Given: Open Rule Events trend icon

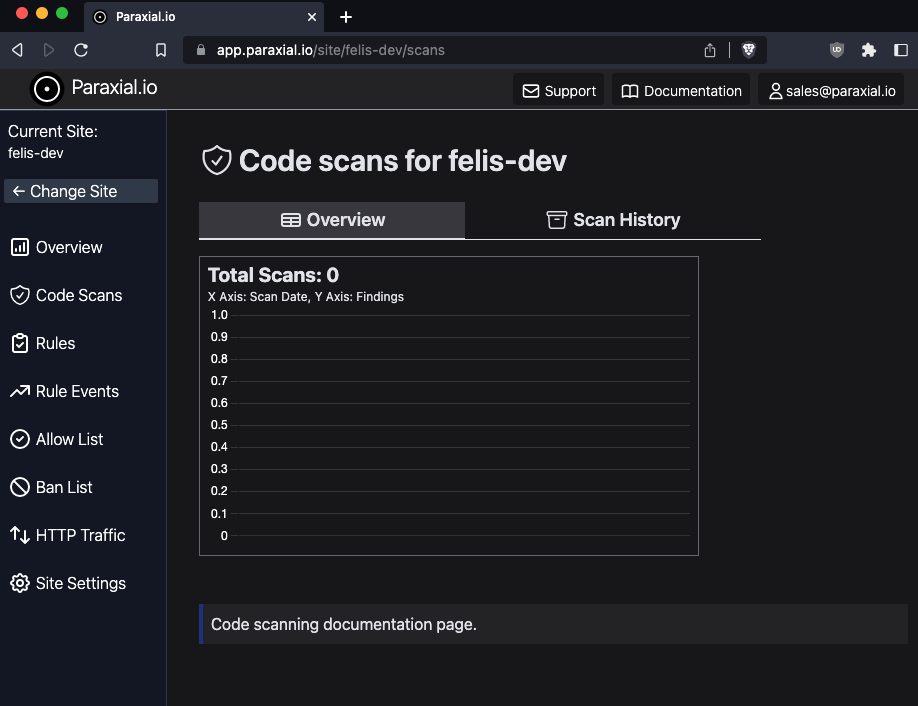Looking at the screenshot, I should point(20,391).
